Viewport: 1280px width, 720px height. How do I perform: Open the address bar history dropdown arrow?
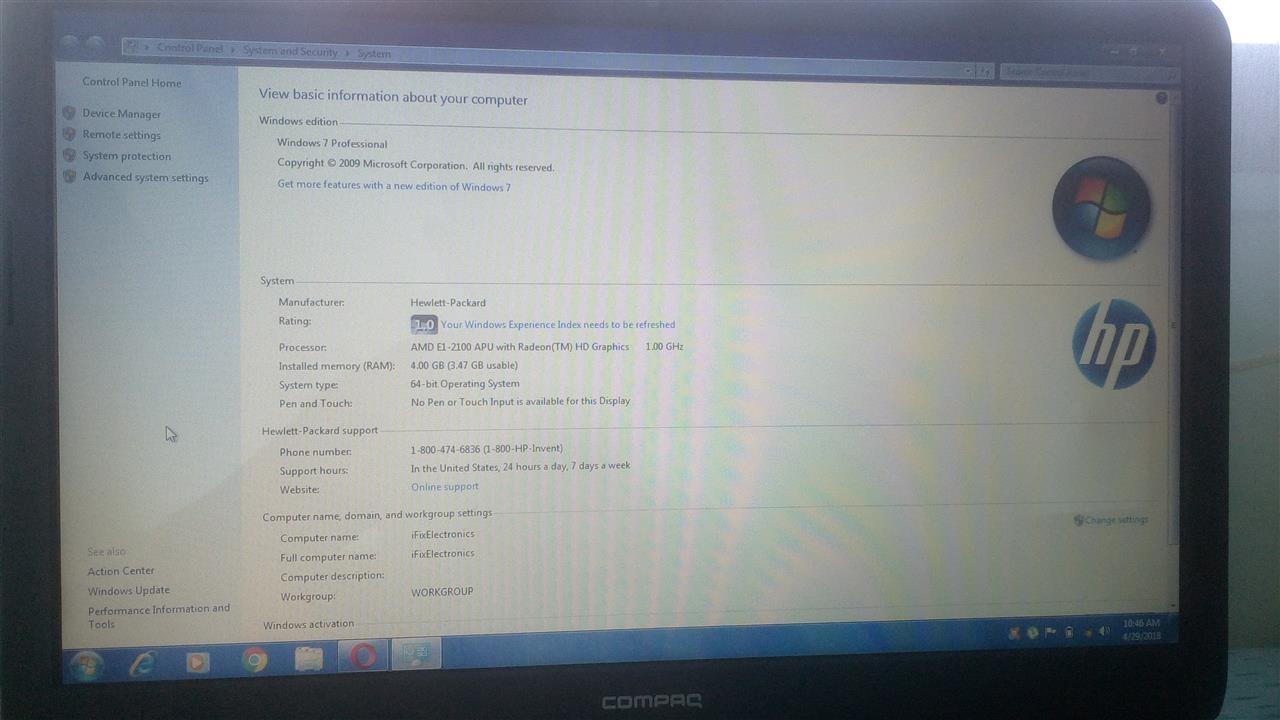(x=967, y=70)
